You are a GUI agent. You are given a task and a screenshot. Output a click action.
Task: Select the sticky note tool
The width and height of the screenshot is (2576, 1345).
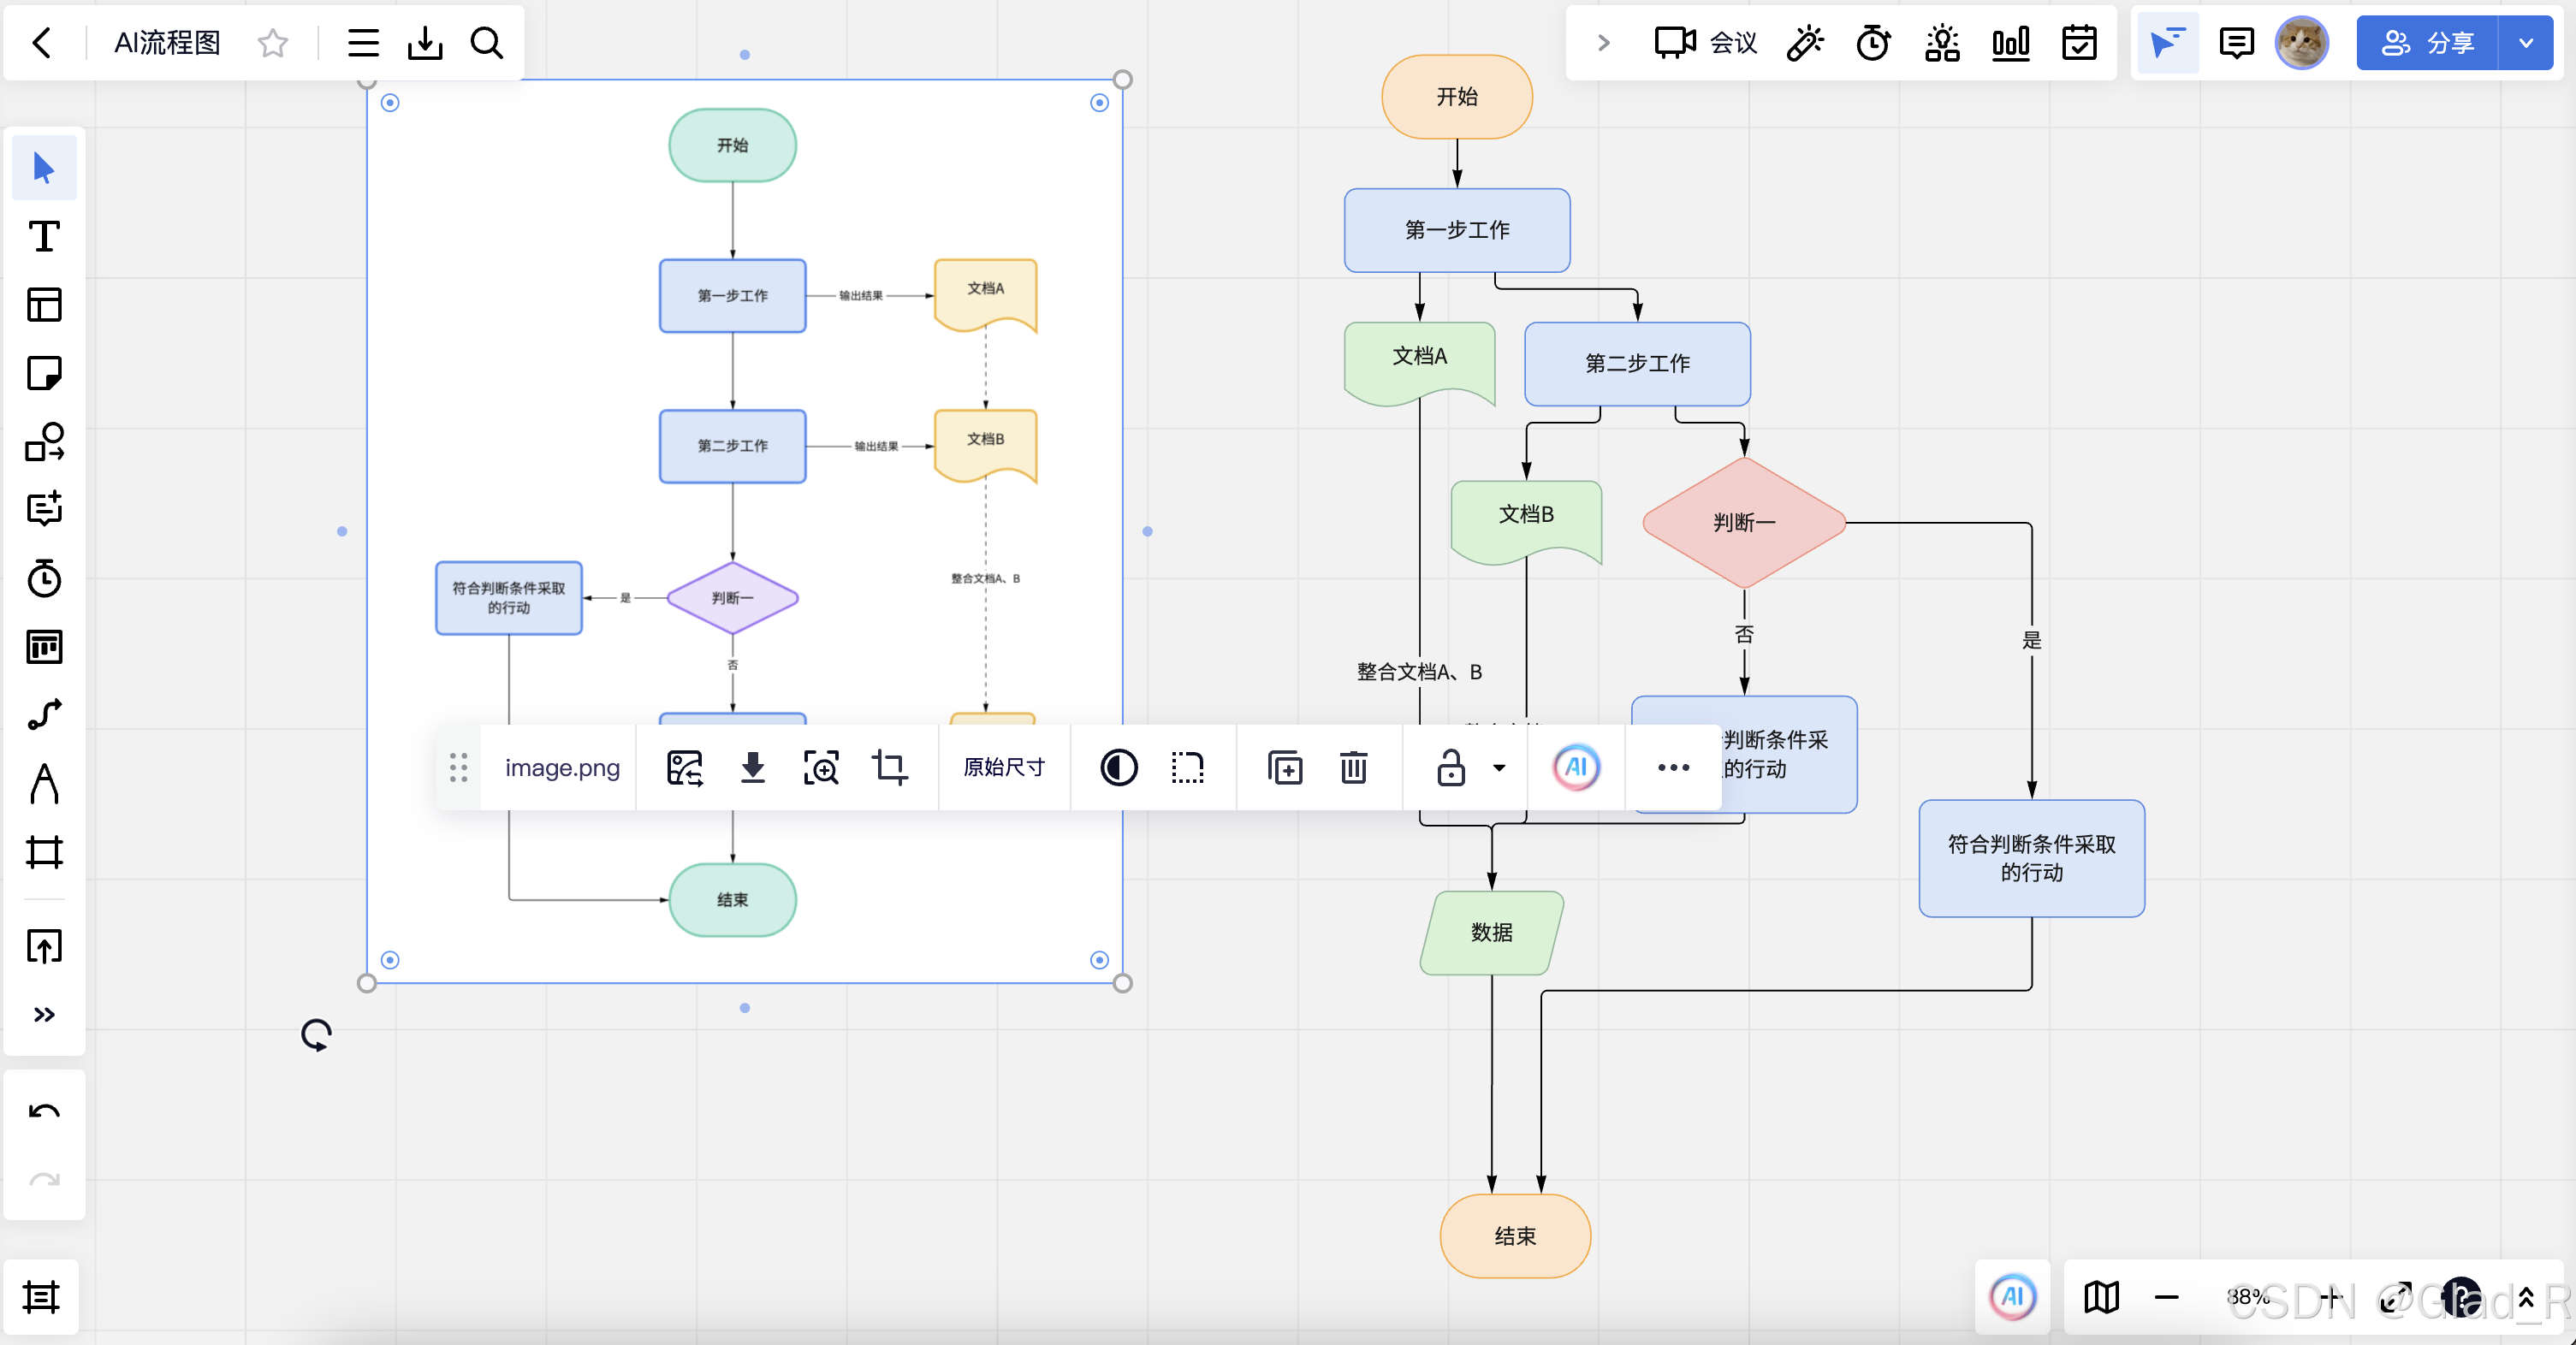tap(44, 373)
